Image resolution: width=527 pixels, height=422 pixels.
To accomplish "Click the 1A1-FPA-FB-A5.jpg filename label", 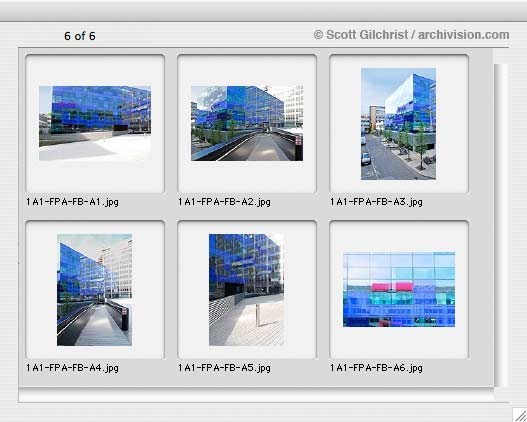I will (x=224, y=368).
